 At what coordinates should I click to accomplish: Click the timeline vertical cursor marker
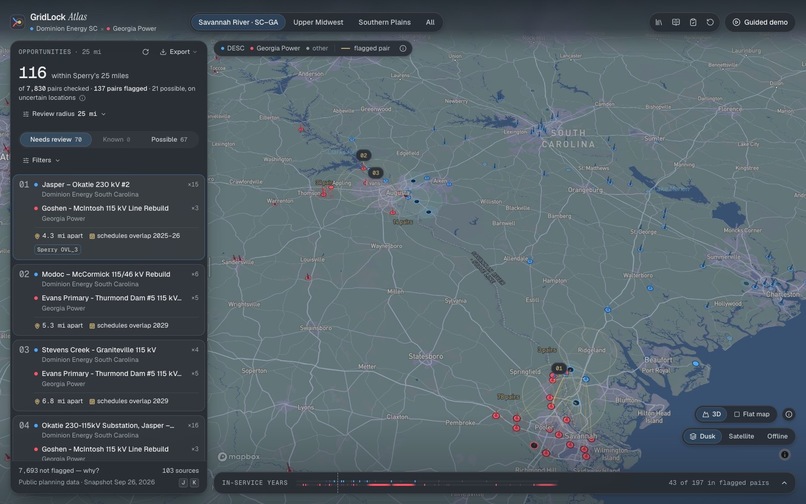[x=337, y=483]
